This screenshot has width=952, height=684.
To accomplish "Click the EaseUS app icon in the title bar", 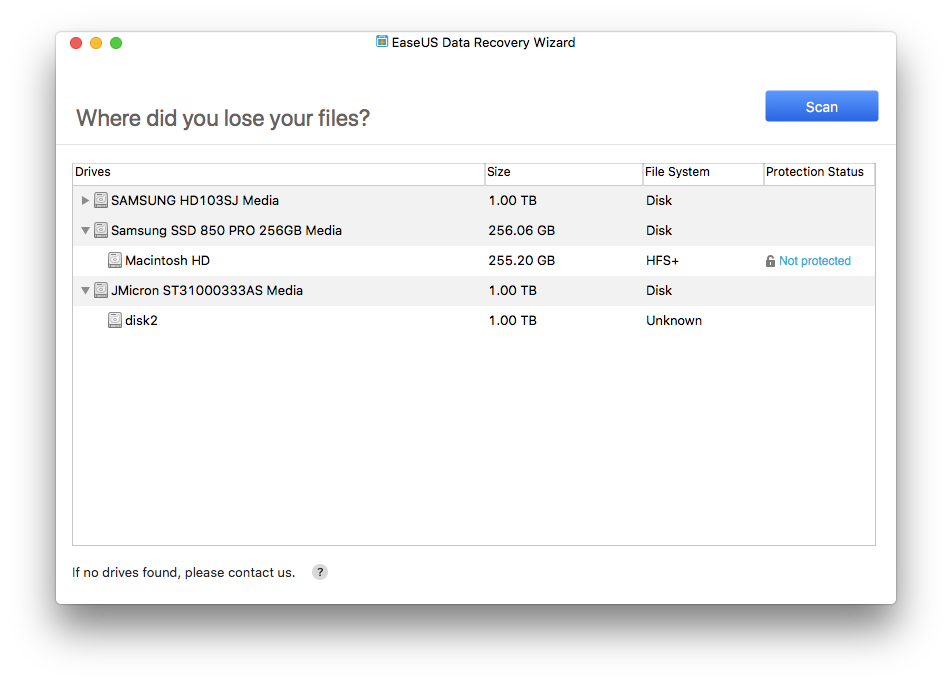I will pos(382,42).
